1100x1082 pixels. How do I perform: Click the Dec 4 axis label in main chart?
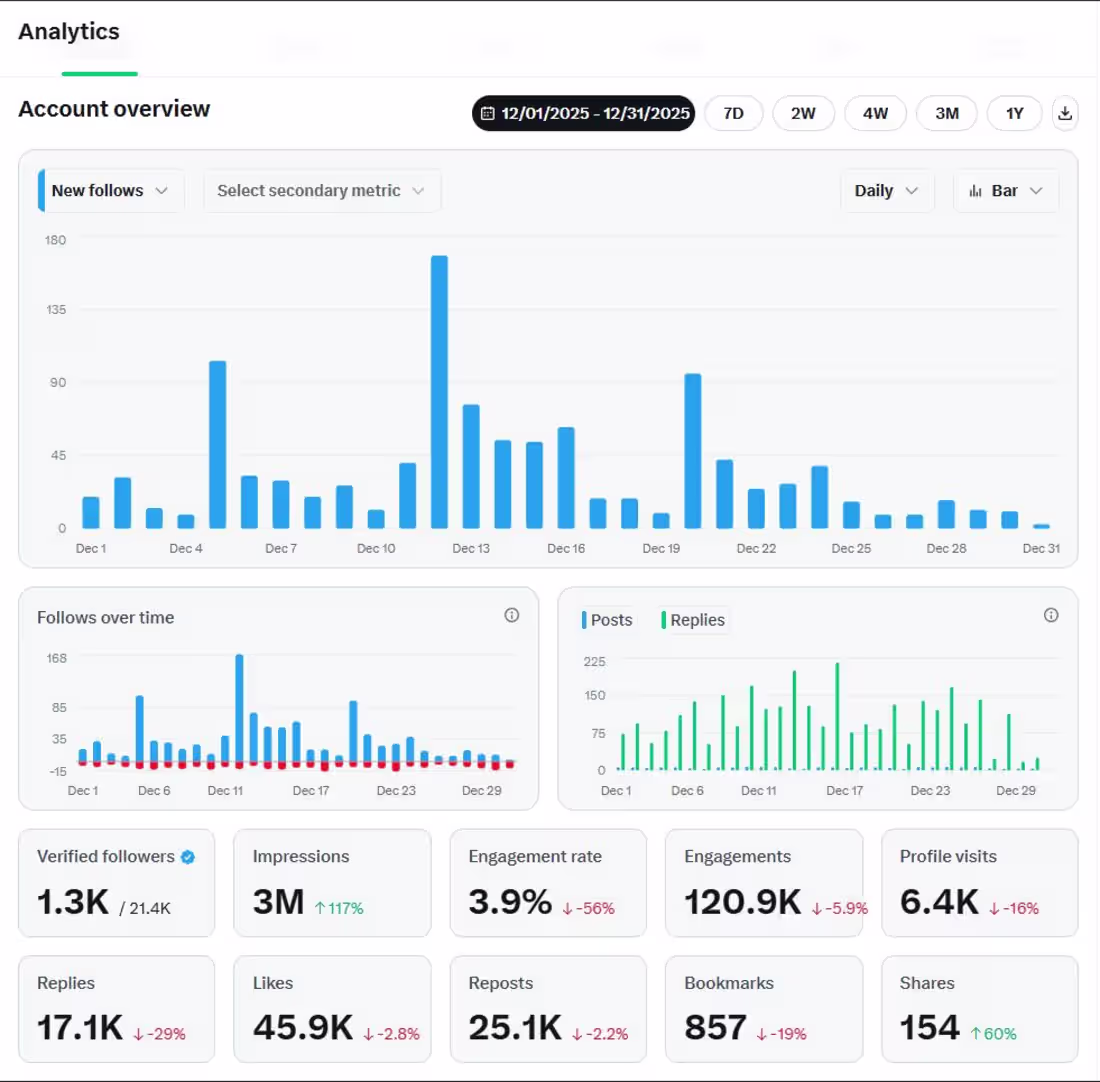click(x=186, y=549)
